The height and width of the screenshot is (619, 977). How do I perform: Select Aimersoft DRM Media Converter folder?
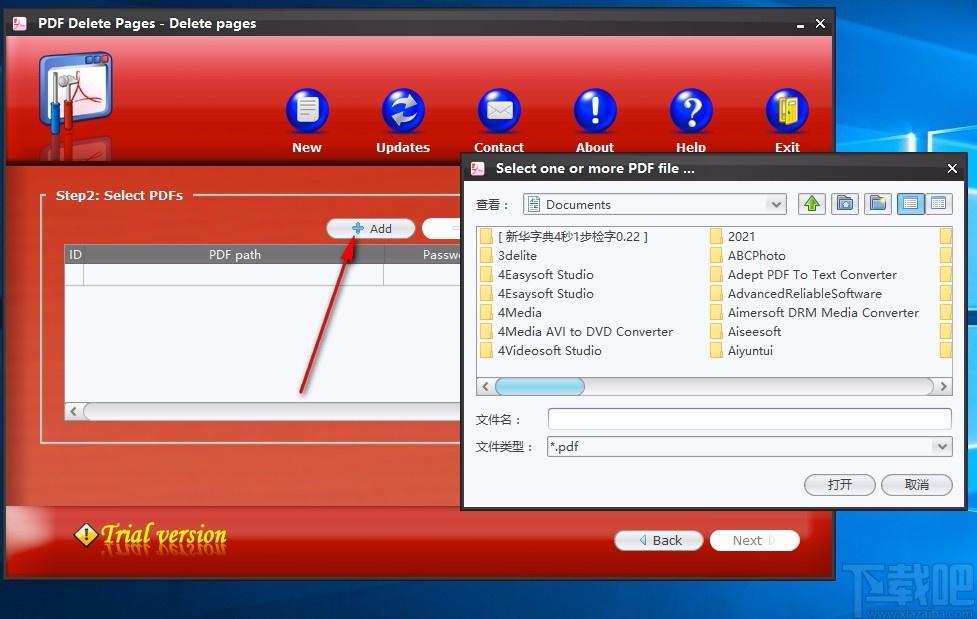click(x=815, y=312)
